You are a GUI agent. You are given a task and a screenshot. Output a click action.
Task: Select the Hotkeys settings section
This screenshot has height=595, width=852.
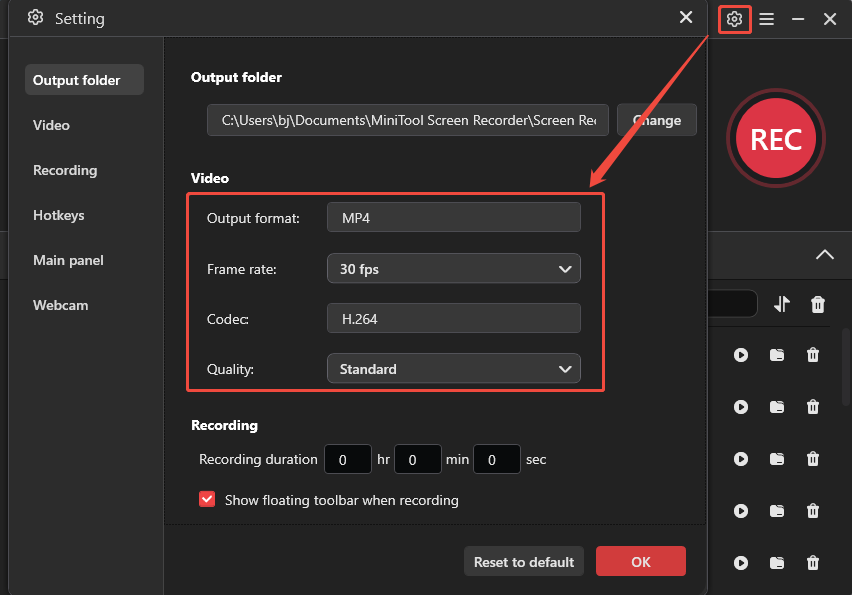(59, 215)
